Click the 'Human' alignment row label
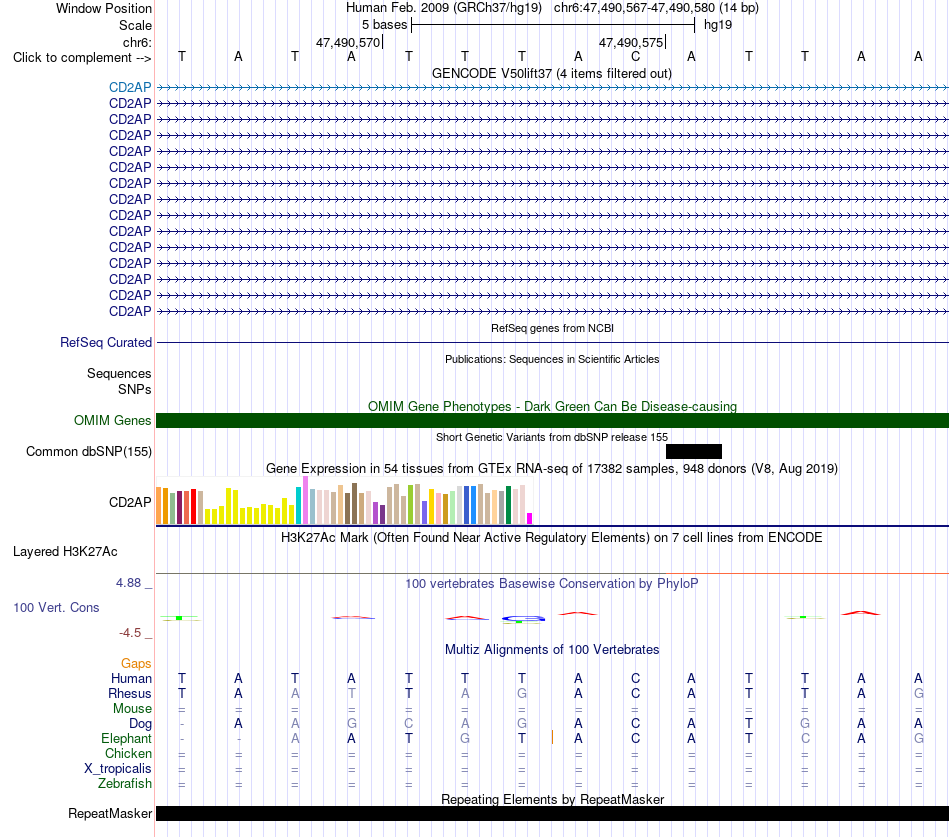950x837 pixels. (x=131, y=678)
